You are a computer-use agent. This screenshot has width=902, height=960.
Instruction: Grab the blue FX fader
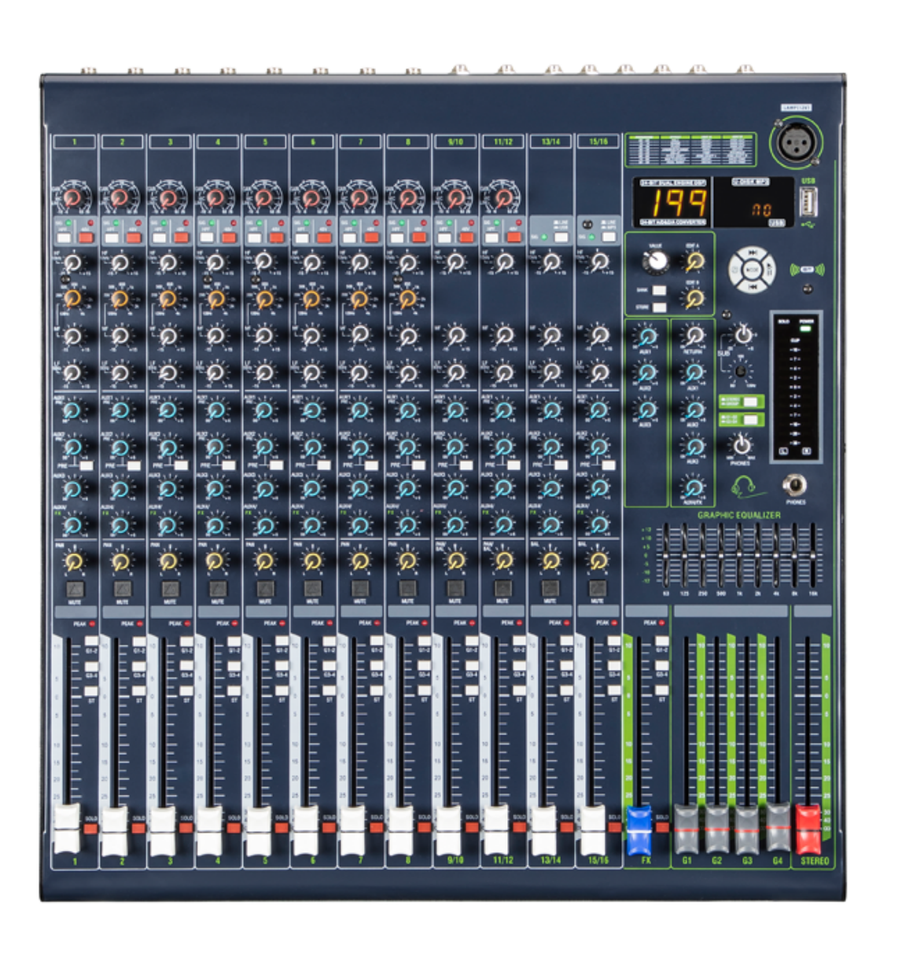pyautogui.click(x=639, y=831)
